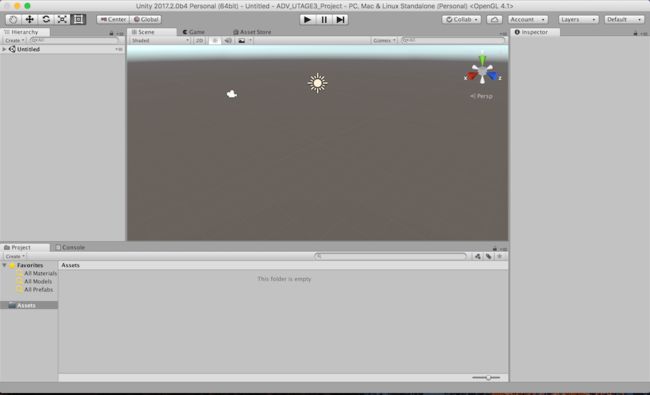This screenshot has height=395, width=650.
Task: Select All Models favorite
Action: 34,281
